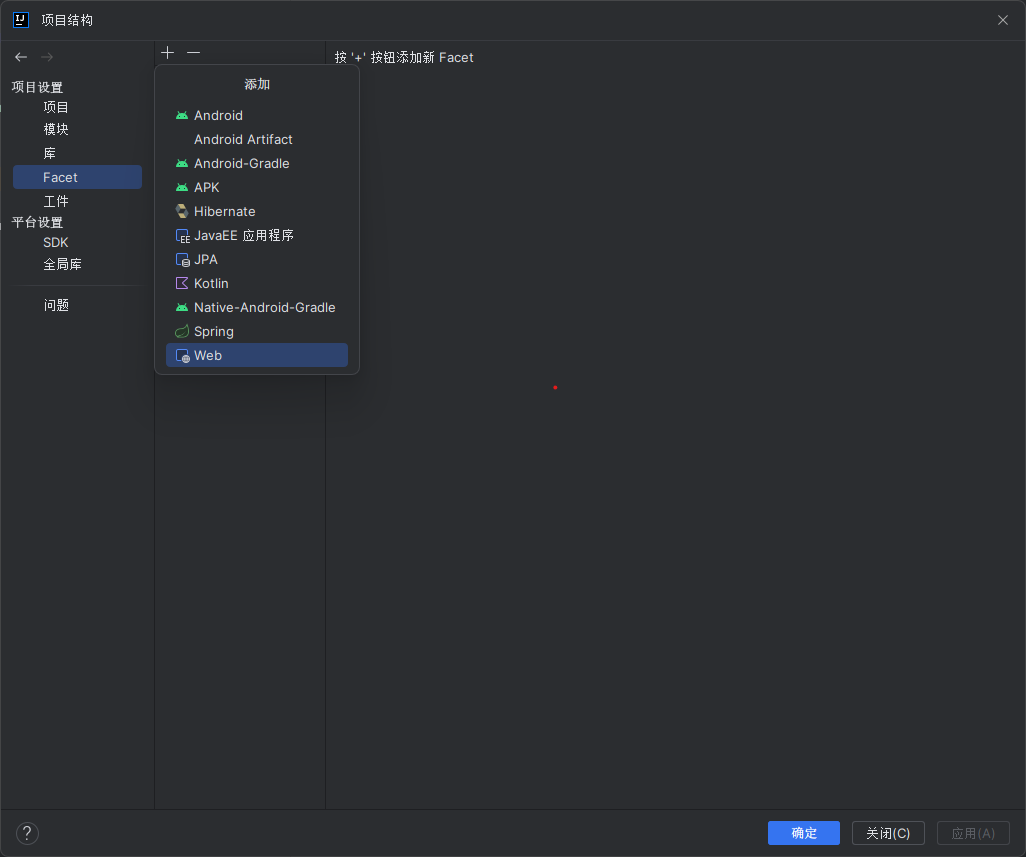Click the 项目结构 window title

67,20
